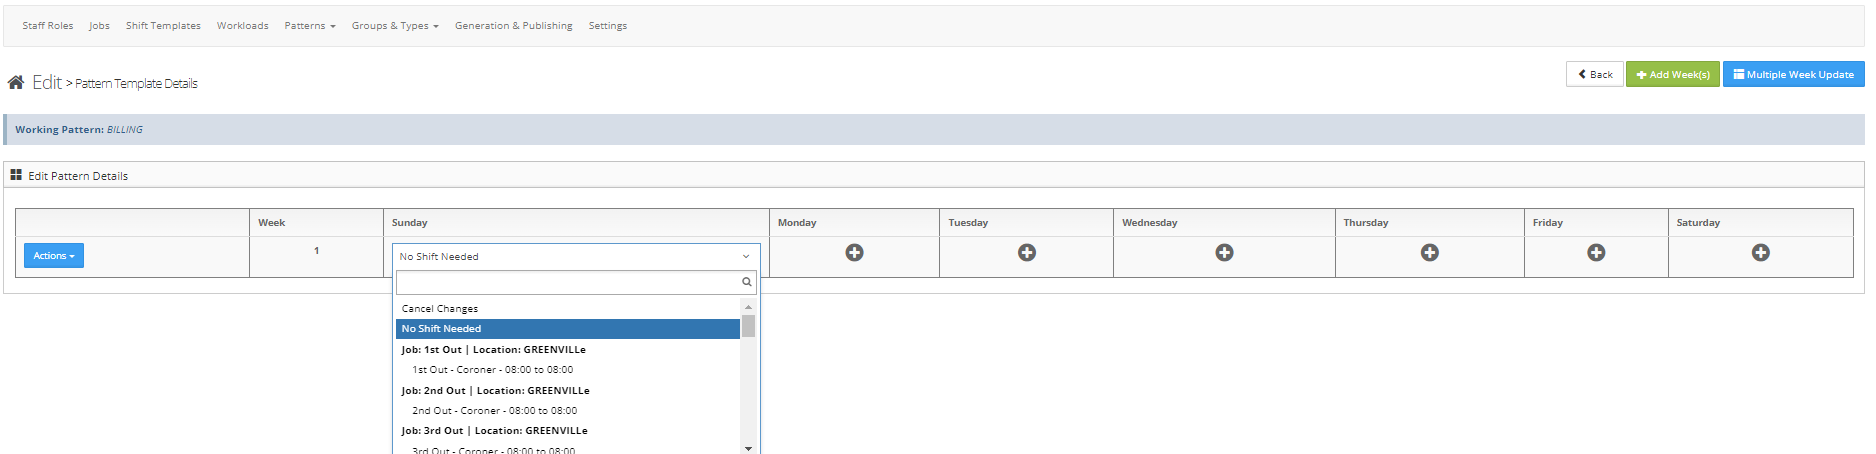This screenshot has width=1876, height=454.
Task: Click the home icon beside Edit
Action: 16,83
